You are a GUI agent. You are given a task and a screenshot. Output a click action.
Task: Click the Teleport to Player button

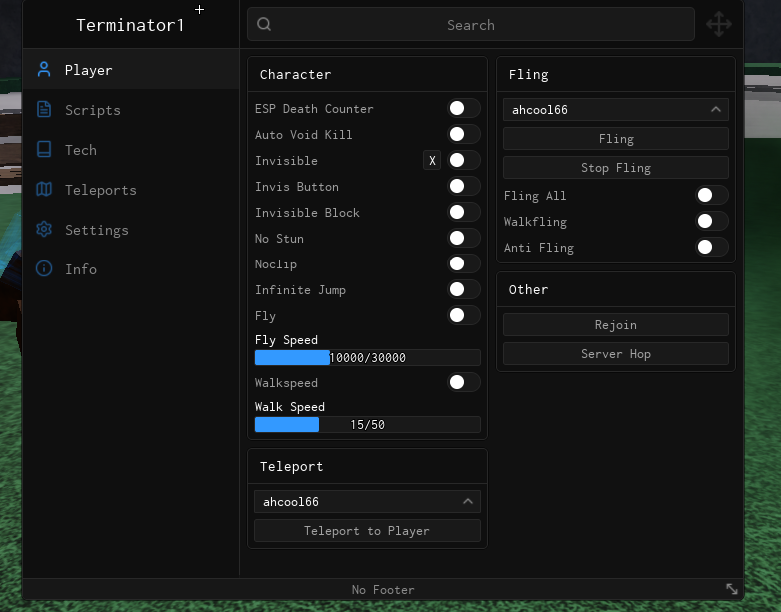pyautogui.click(x=367, y=530)
